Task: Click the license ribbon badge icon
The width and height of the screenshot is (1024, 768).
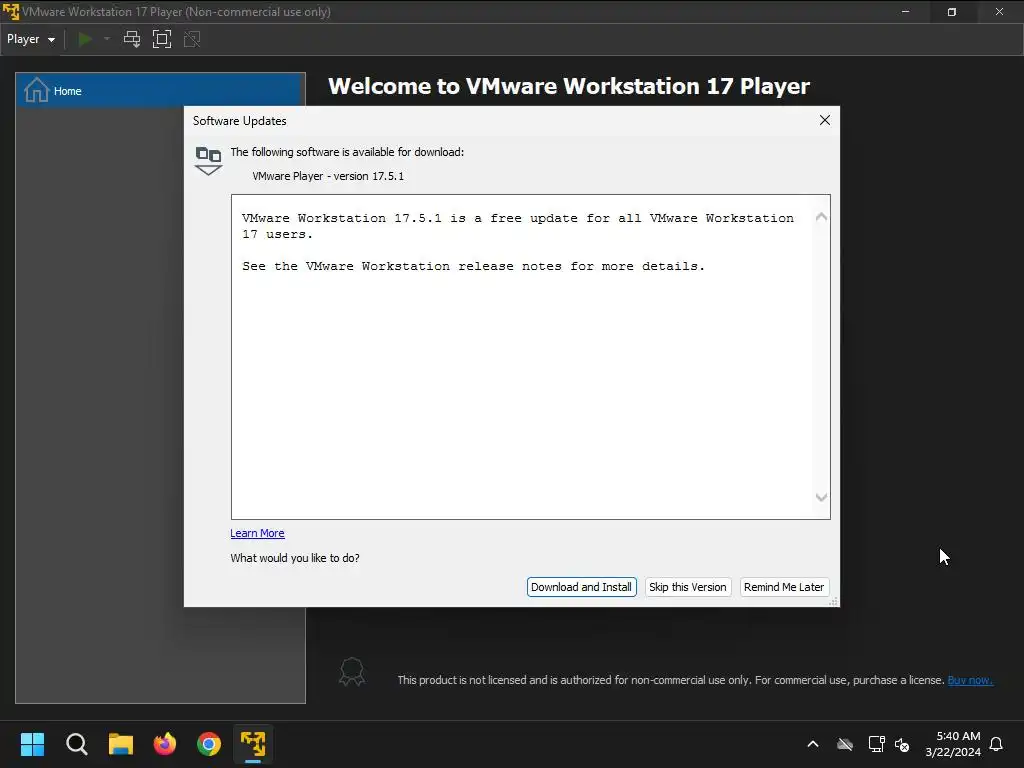Action: [352, 672]
